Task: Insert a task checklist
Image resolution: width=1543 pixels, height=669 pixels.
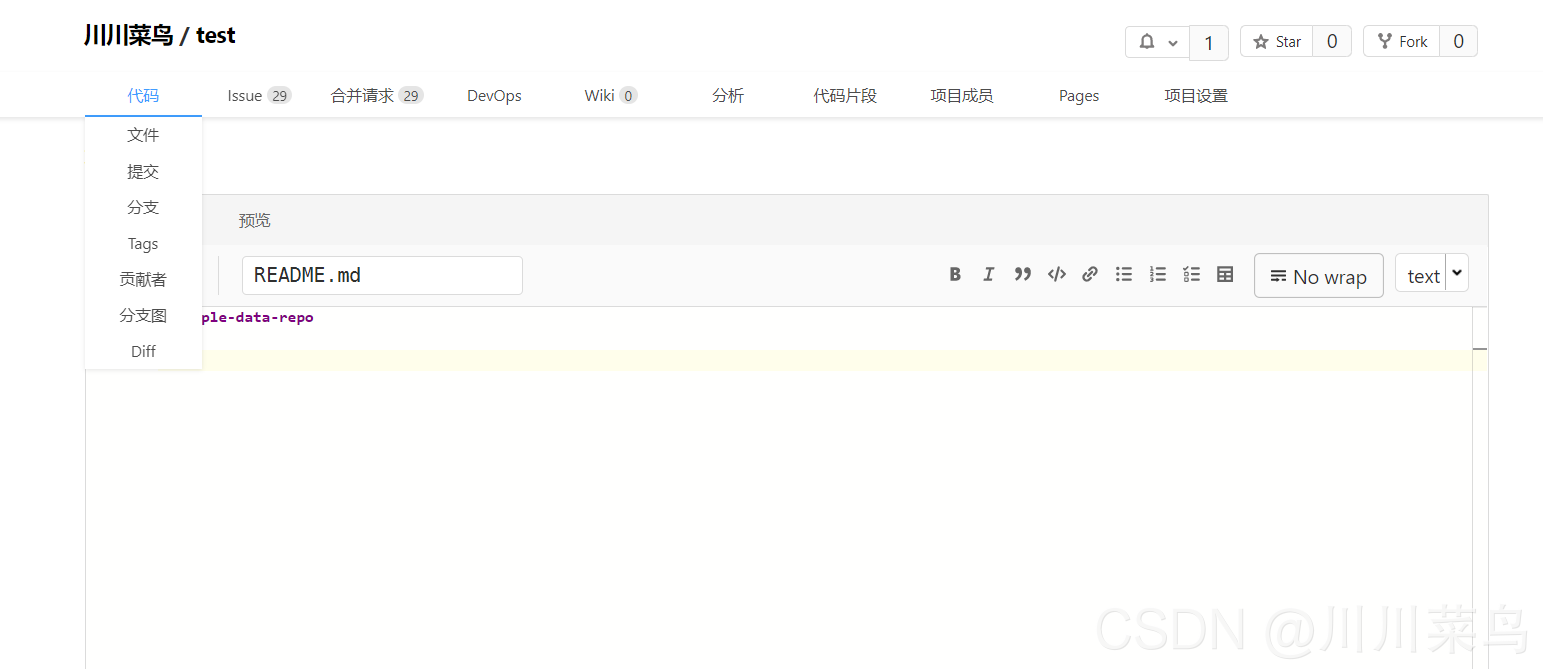Action: coord(1191,275)
